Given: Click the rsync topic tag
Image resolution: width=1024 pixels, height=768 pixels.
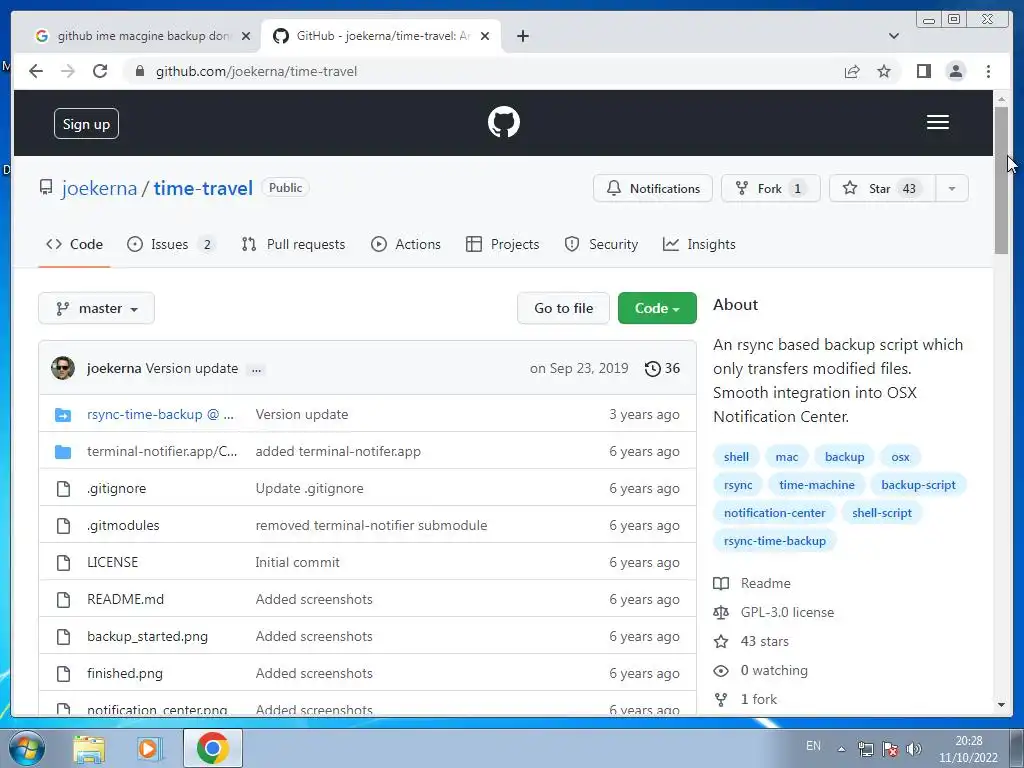Looking at the screenshot, I should click(x=738, y=485).
